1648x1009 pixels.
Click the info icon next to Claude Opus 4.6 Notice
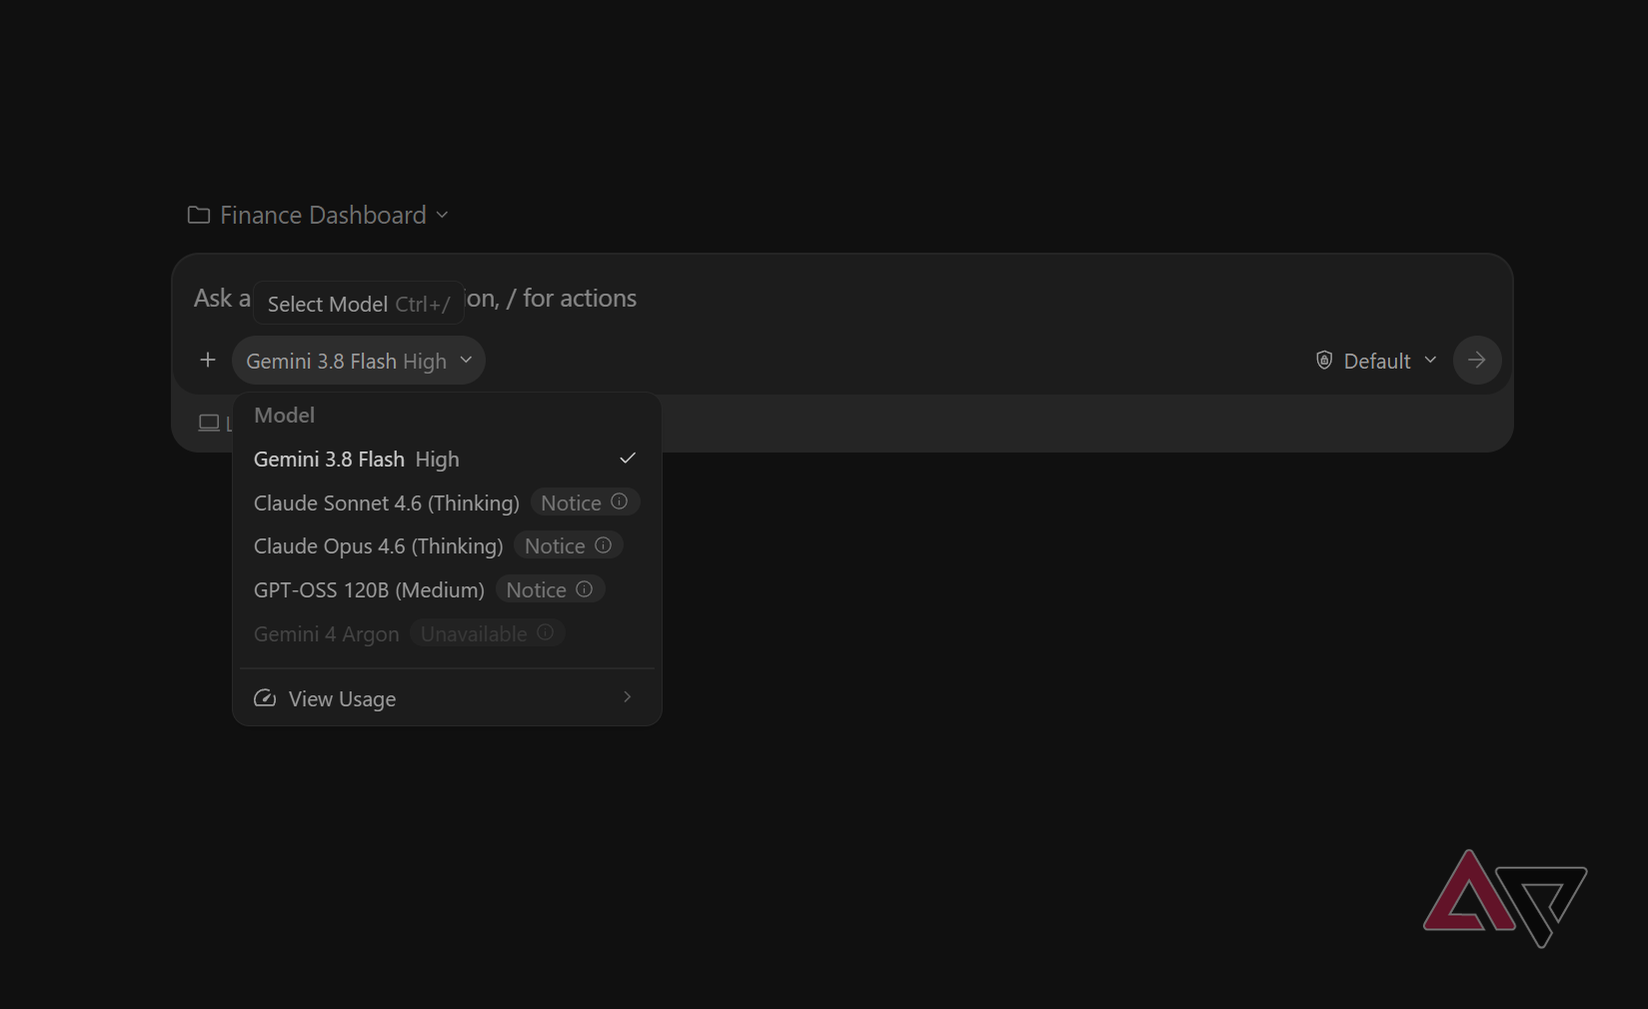click(x=603, y=545)
